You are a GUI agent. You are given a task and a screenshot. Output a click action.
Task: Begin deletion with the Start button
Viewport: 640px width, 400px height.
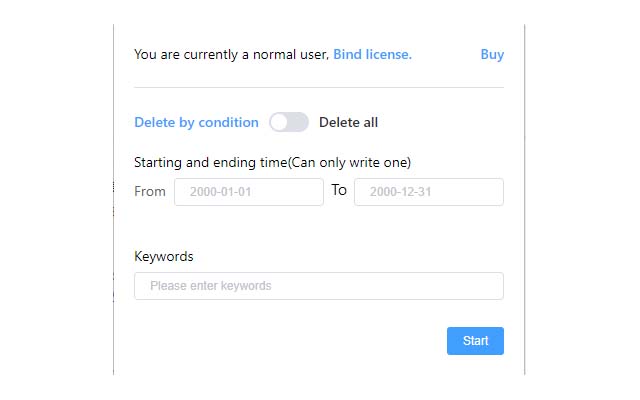click(x=475, y=341)
